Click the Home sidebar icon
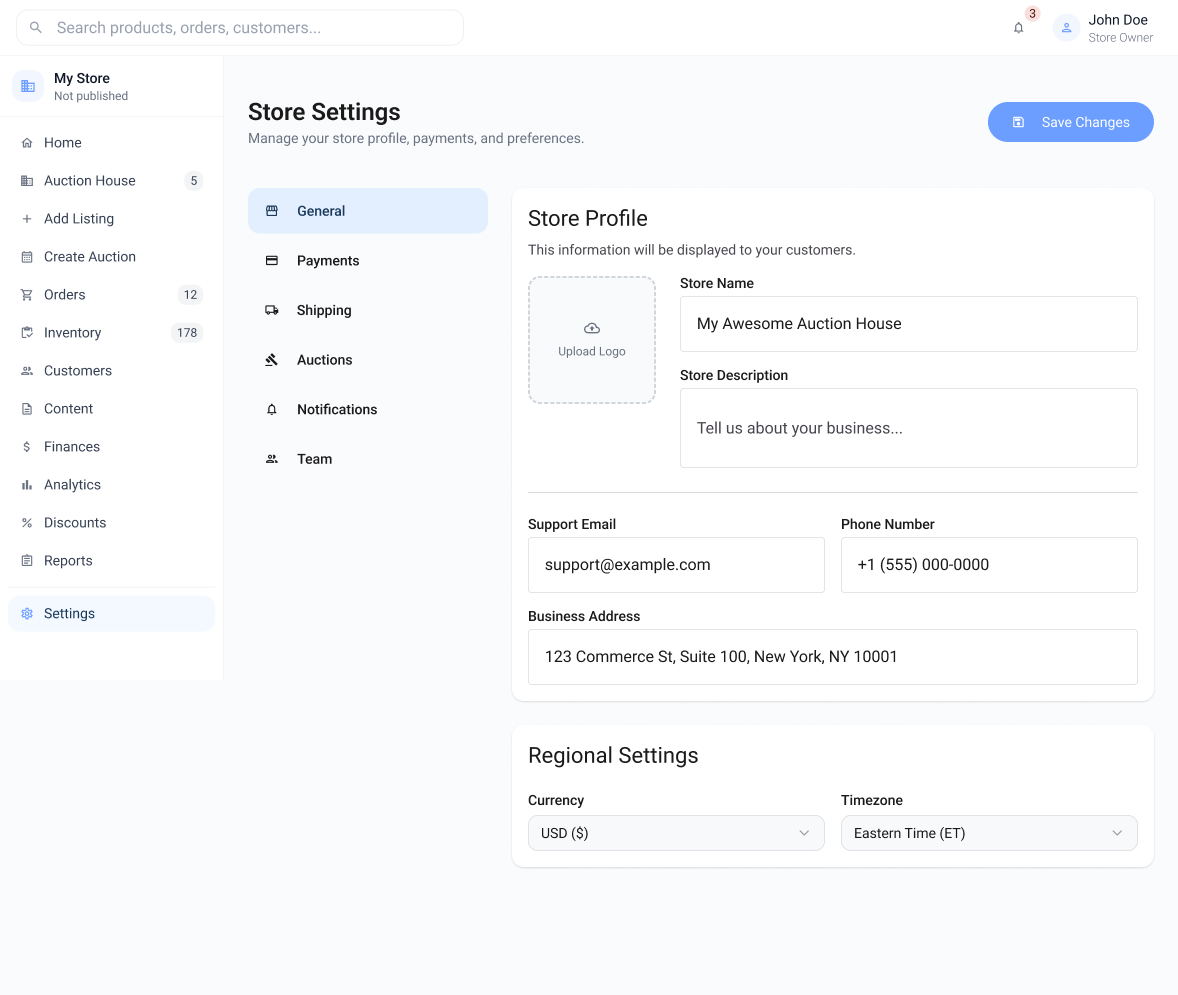 coord(27,143)
